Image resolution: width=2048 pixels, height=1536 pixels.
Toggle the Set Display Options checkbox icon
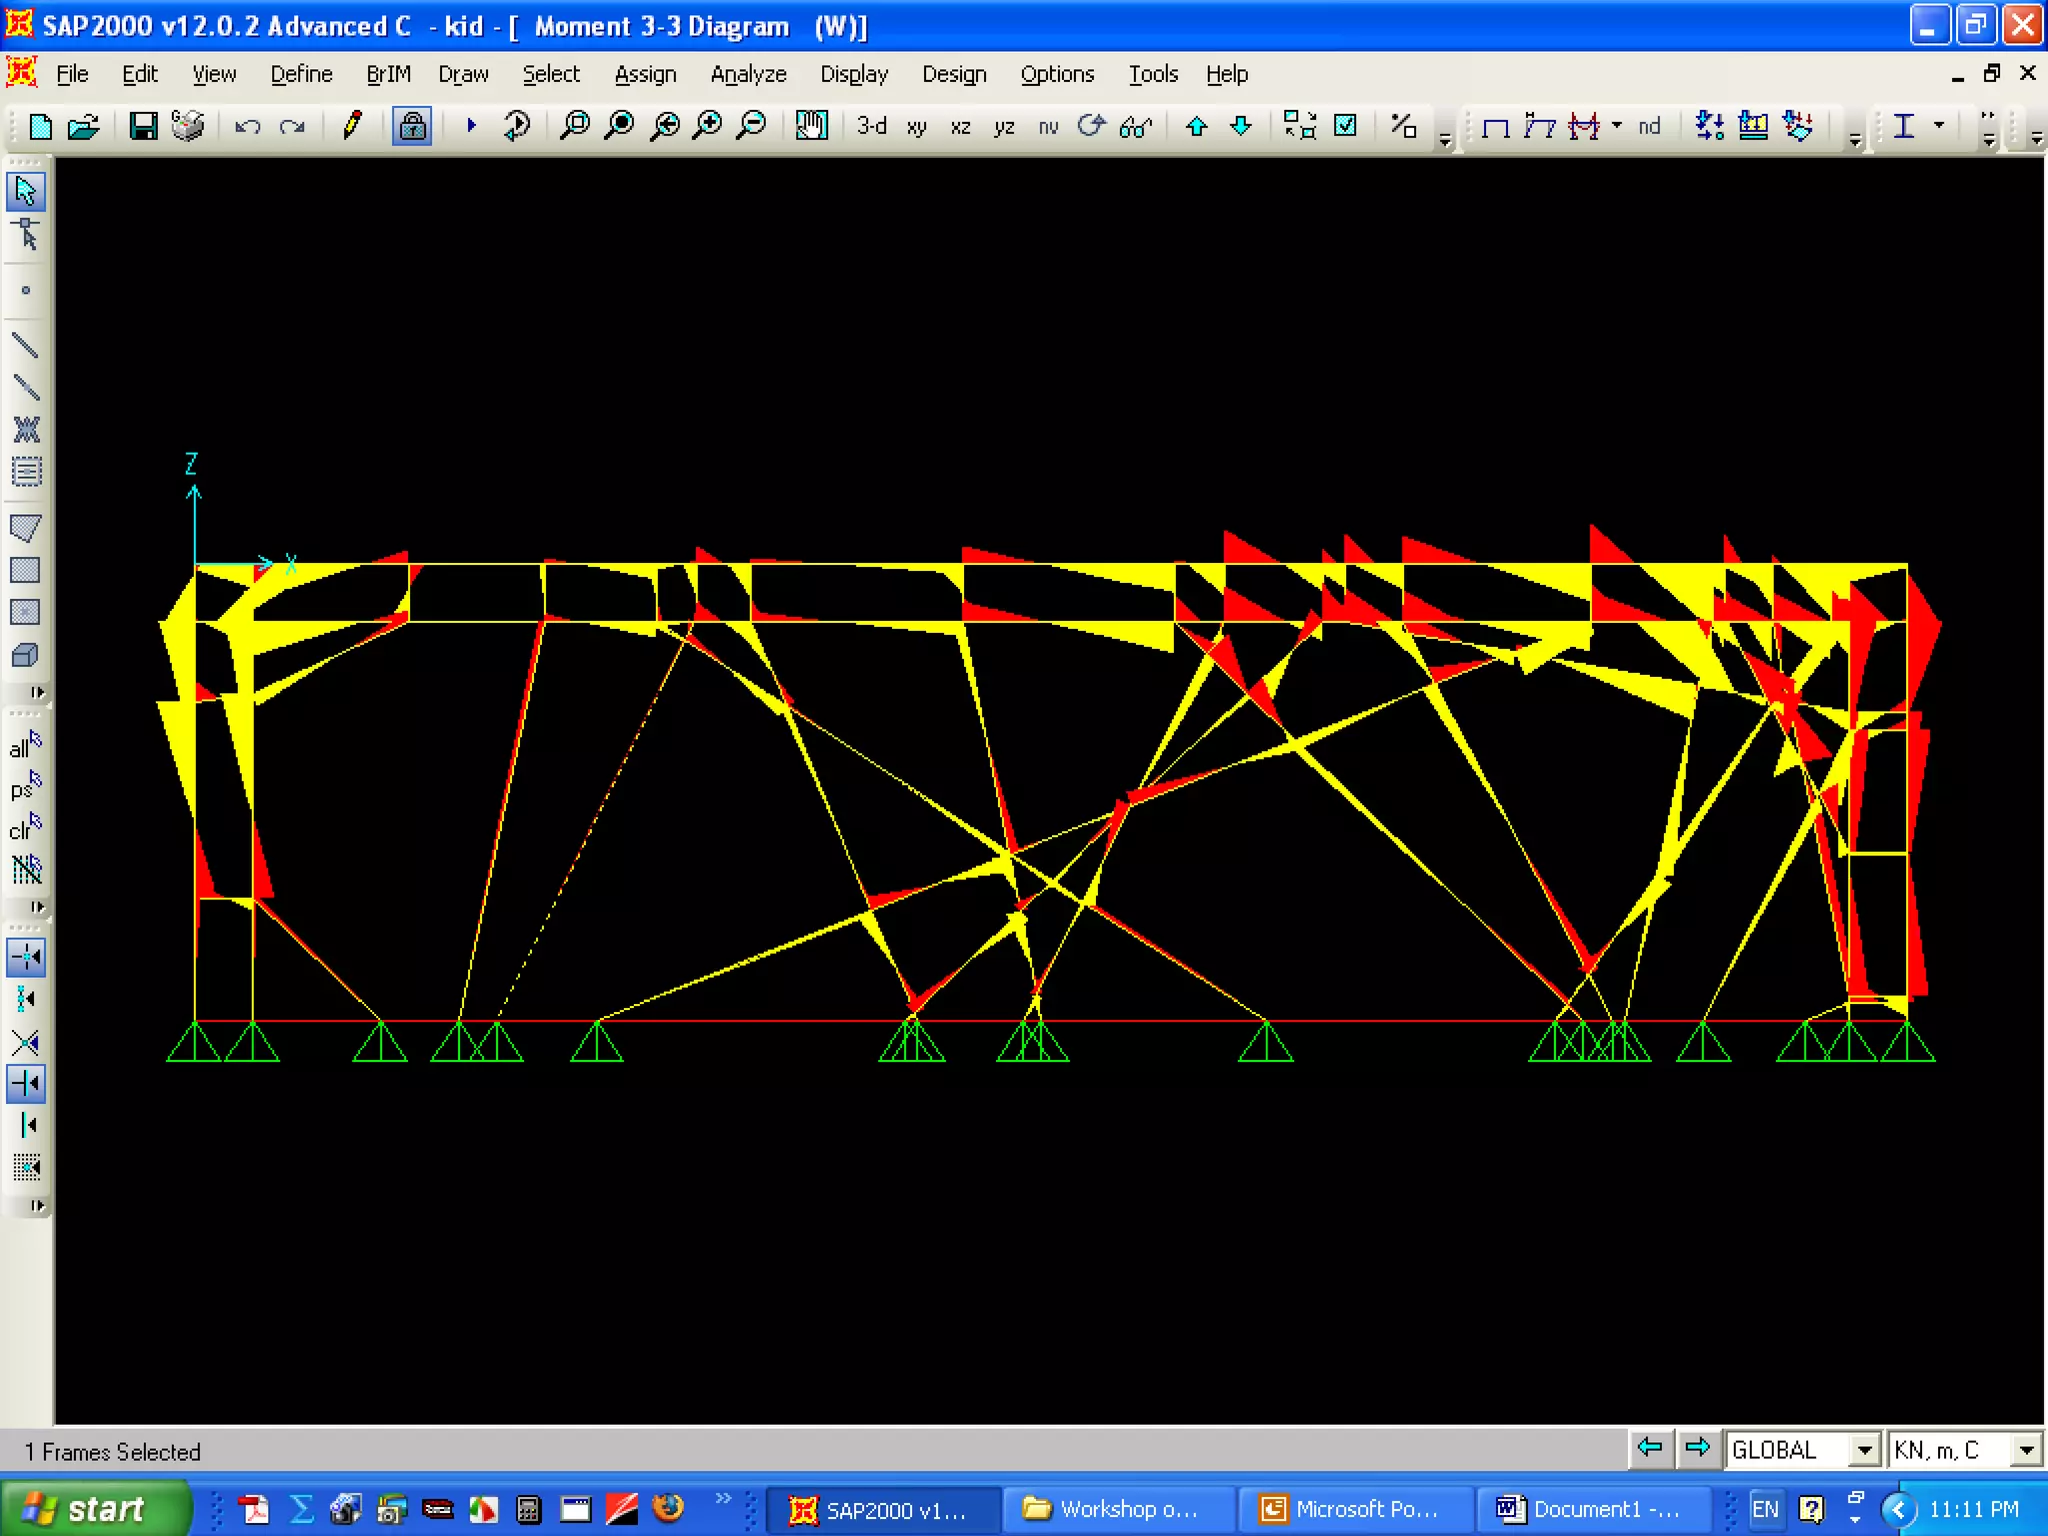1346,126
